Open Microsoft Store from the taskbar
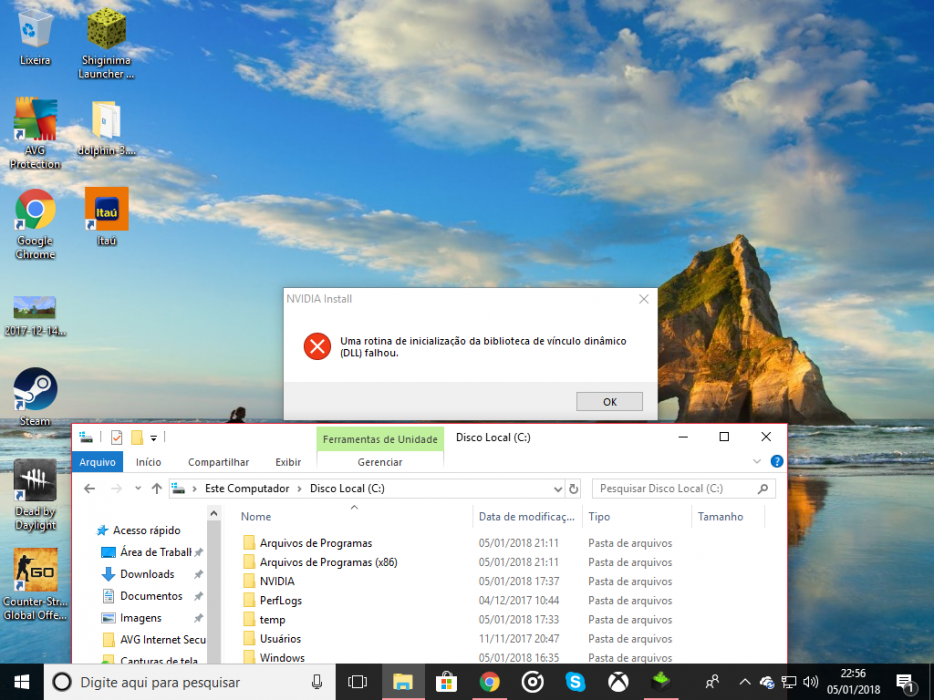Image resolution: width=934 pixels, height=700 pixels. coord(446,682)
